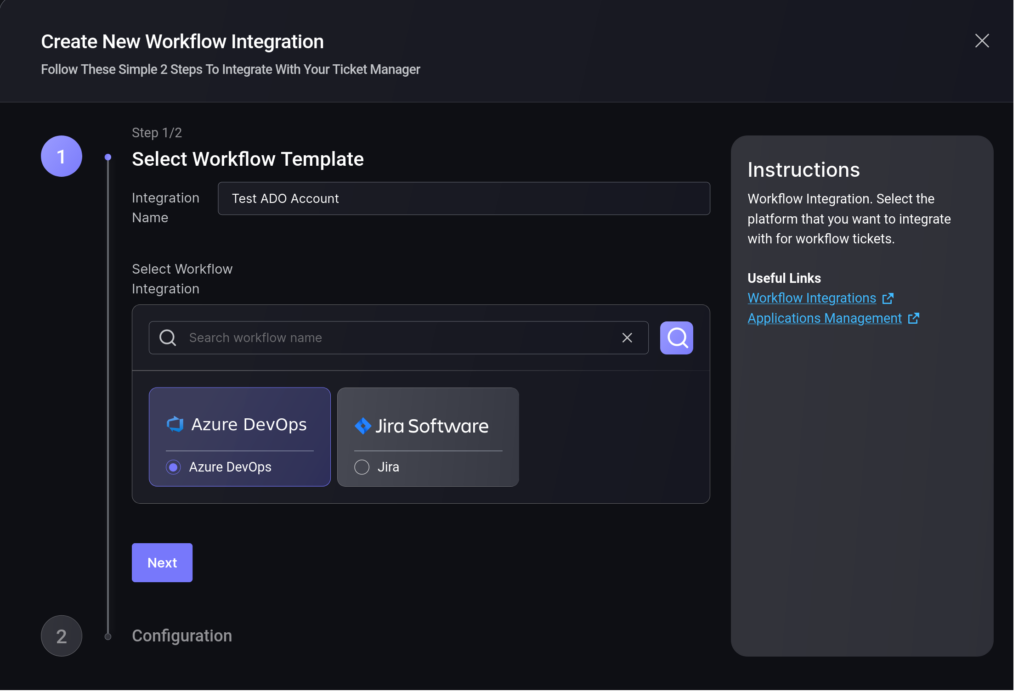Click the Azure DevOps logo icon
Image resolution: width=1024 pixels, height=697 pixels.
[x=175, y=425]
